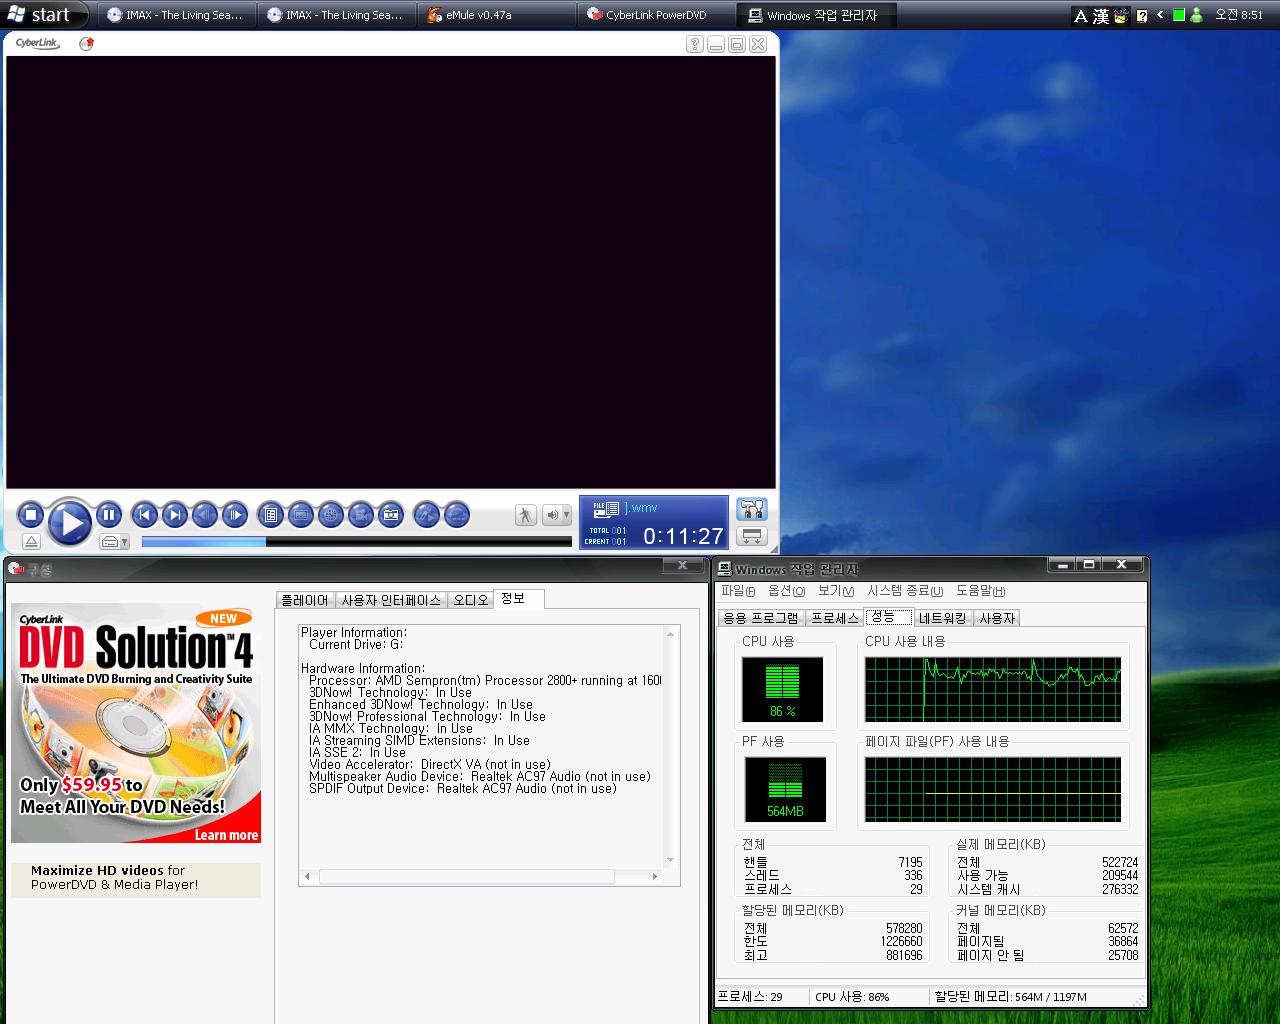Screen dimensions: 1280x1024
Task: Select the 성능 tab in Task Manager
Action: (x=888, y=616)
